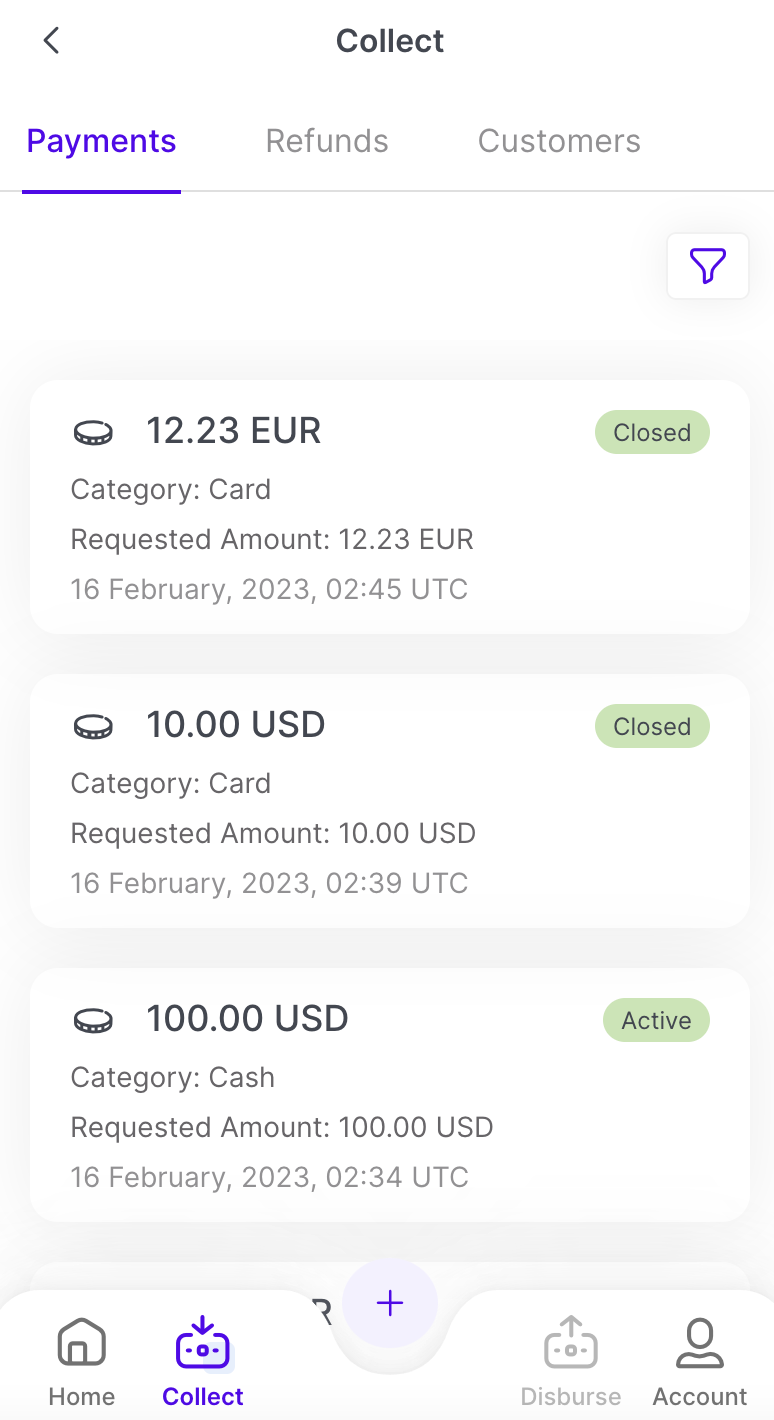This screenshot has width=774, height=1420.
Task: Click Closed badge on 10.00 USD payment
Action: point(652,727)
